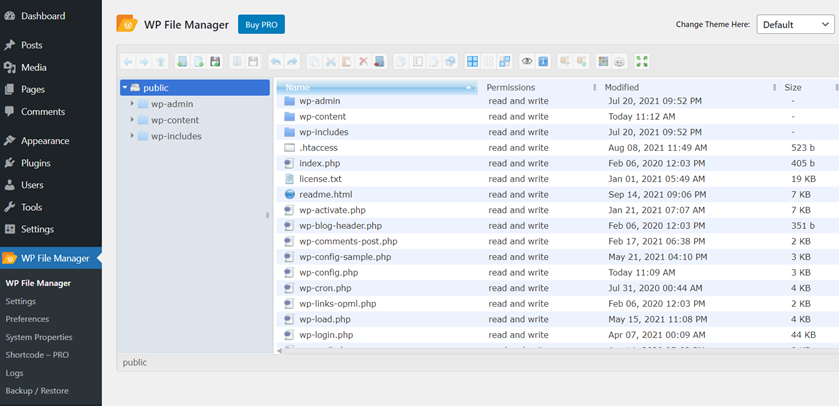Screen dimensions: 839x406
Task: Click the Redo toolbar icon
Action: click(292, 62)
